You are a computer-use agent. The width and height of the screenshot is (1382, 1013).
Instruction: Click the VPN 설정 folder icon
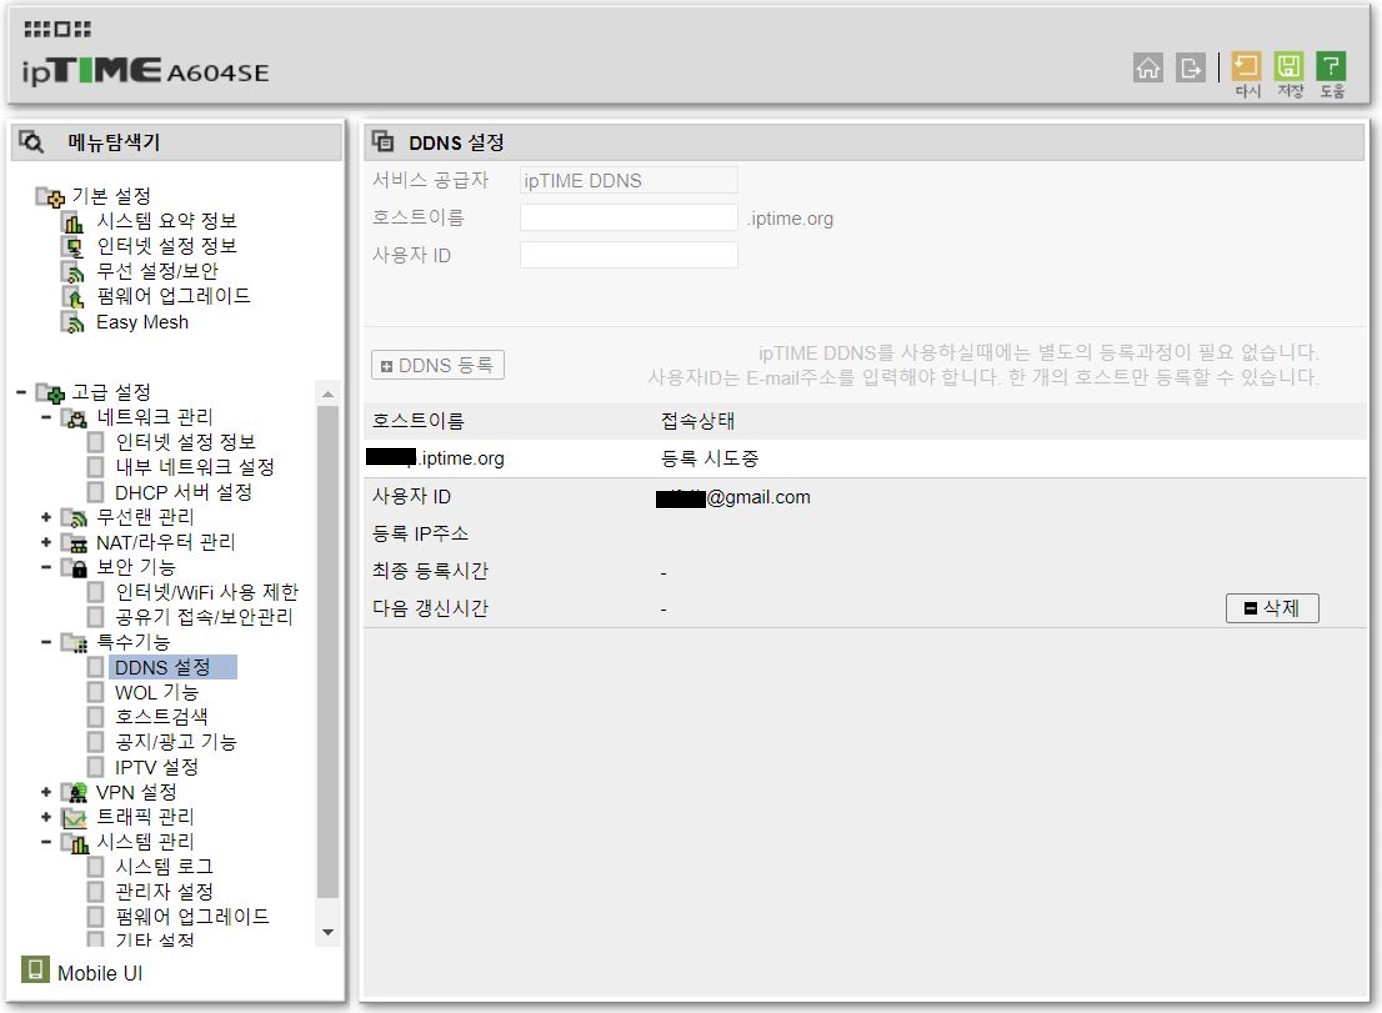tap(74, 793)
